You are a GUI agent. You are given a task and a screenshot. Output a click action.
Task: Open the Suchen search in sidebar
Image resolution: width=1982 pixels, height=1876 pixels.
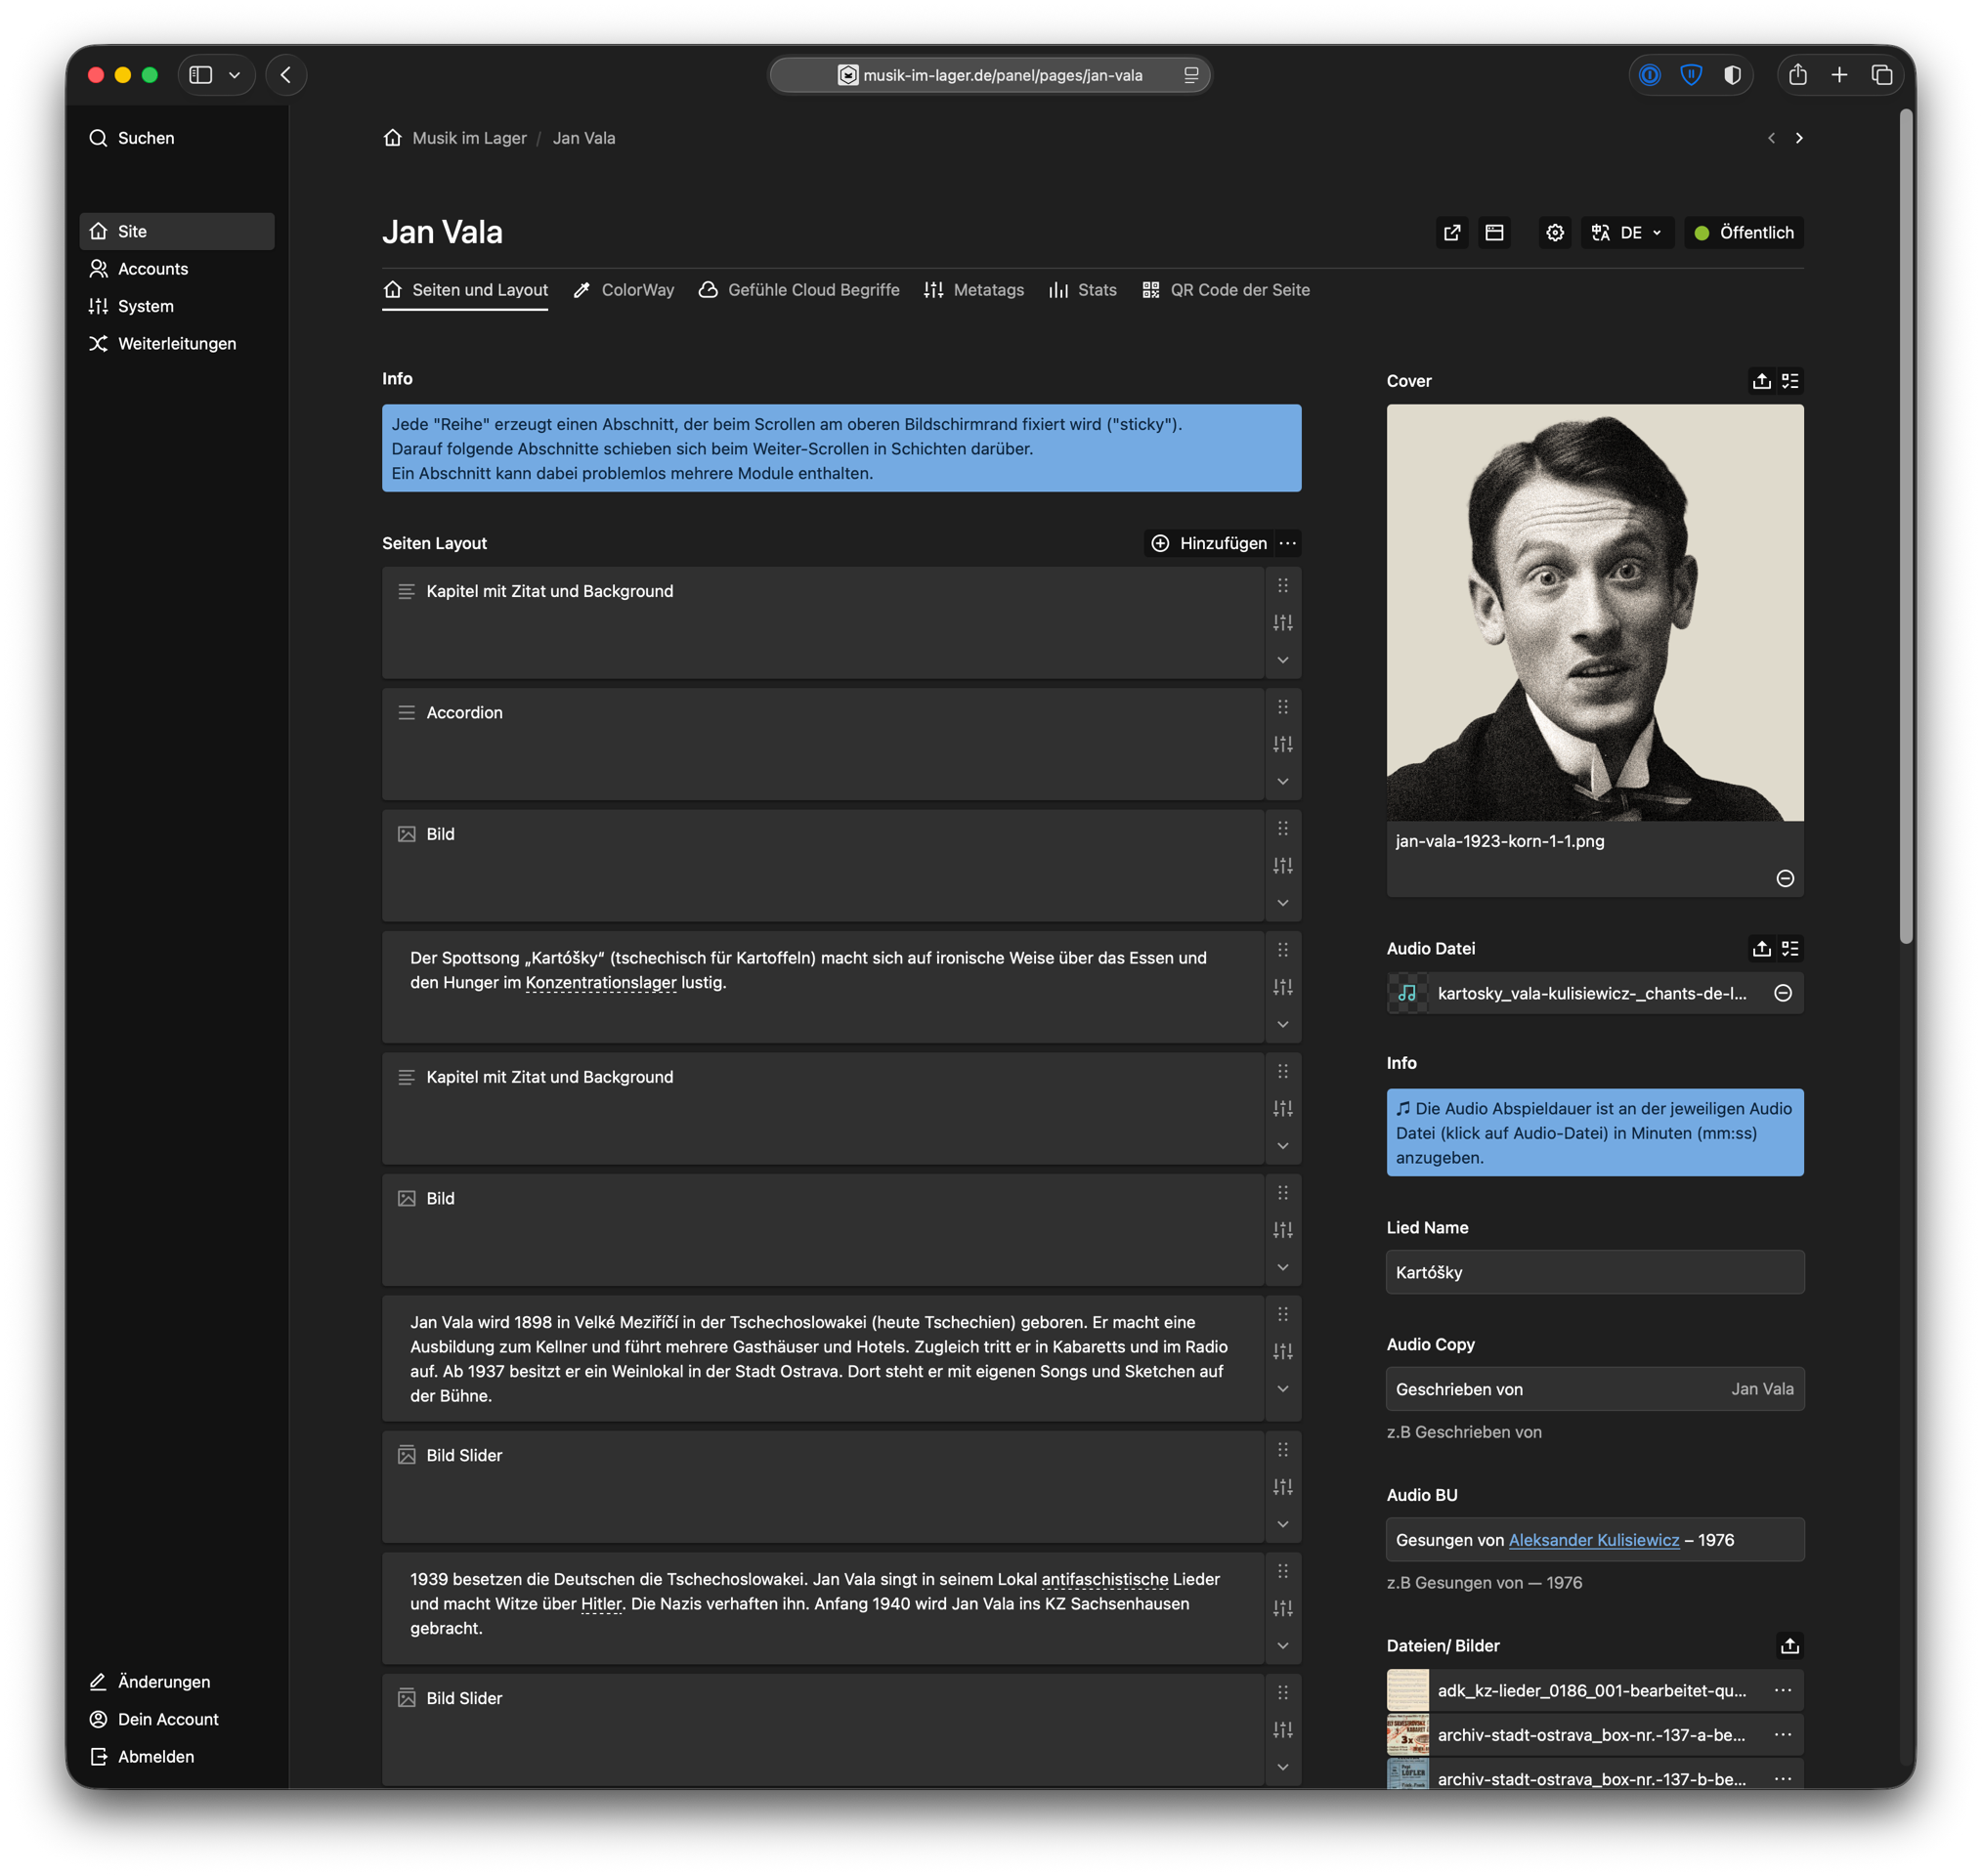coord(131,138)
